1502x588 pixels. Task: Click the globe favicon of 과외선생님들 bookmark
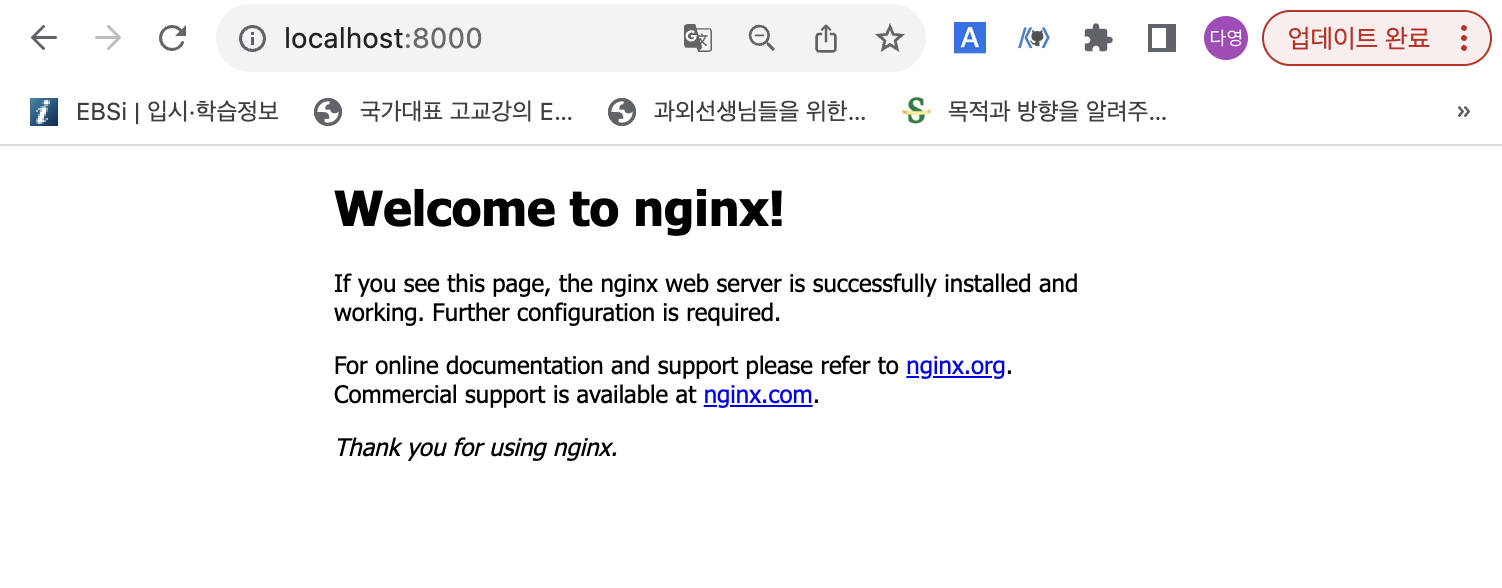tap(621, 111)
